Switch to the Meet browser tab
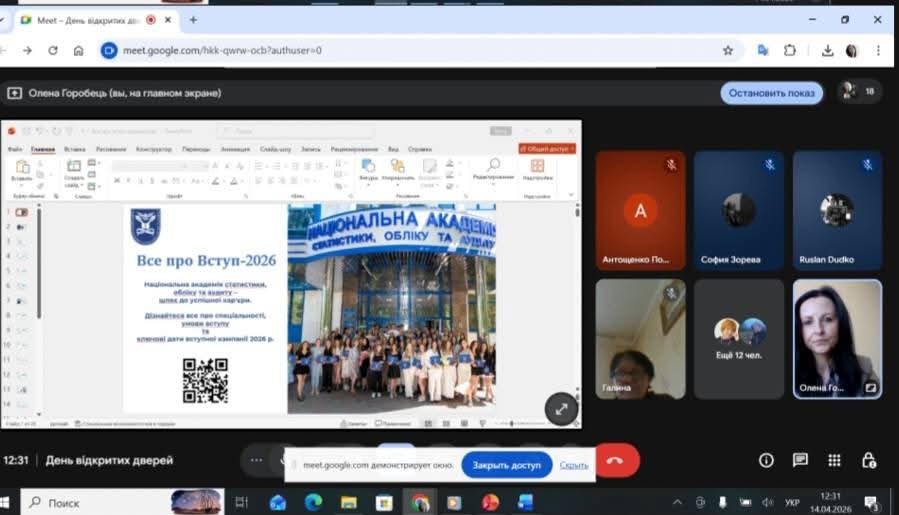 (x=85, y=19)
